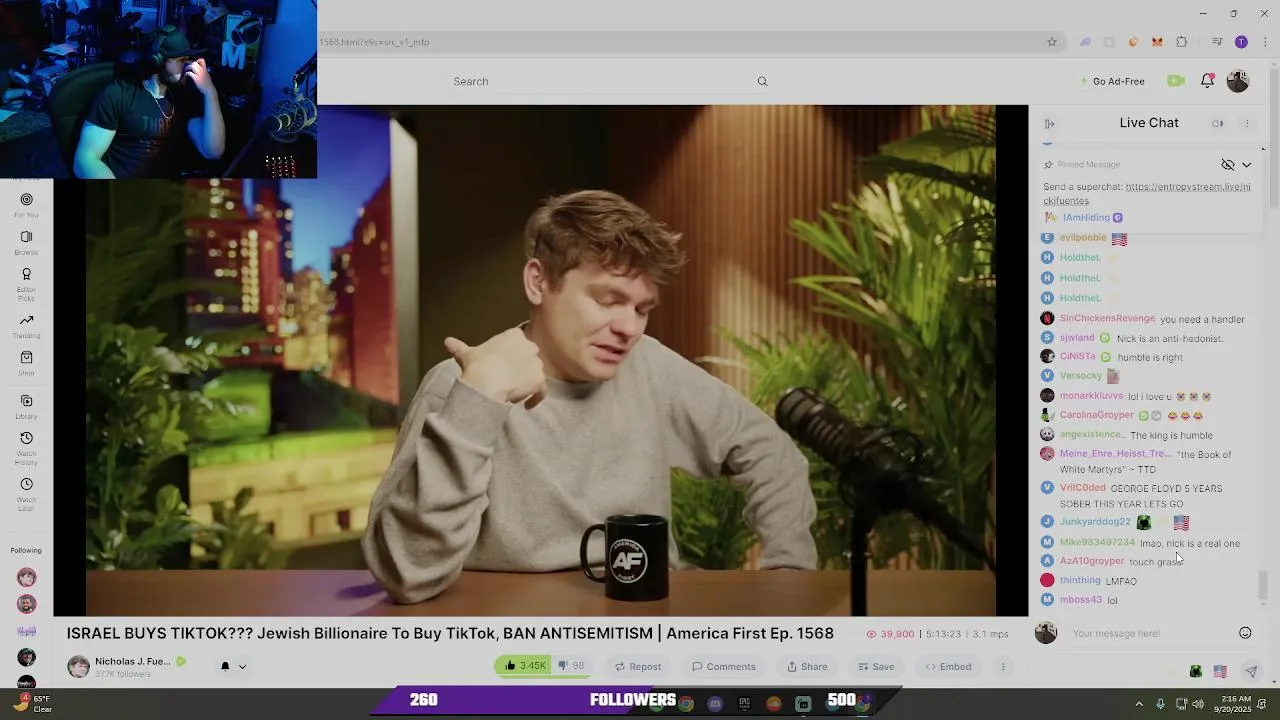Open the browser three-dot menu
The height and width of the screenshot is (720, 1280).
(x=1264, y=42)
